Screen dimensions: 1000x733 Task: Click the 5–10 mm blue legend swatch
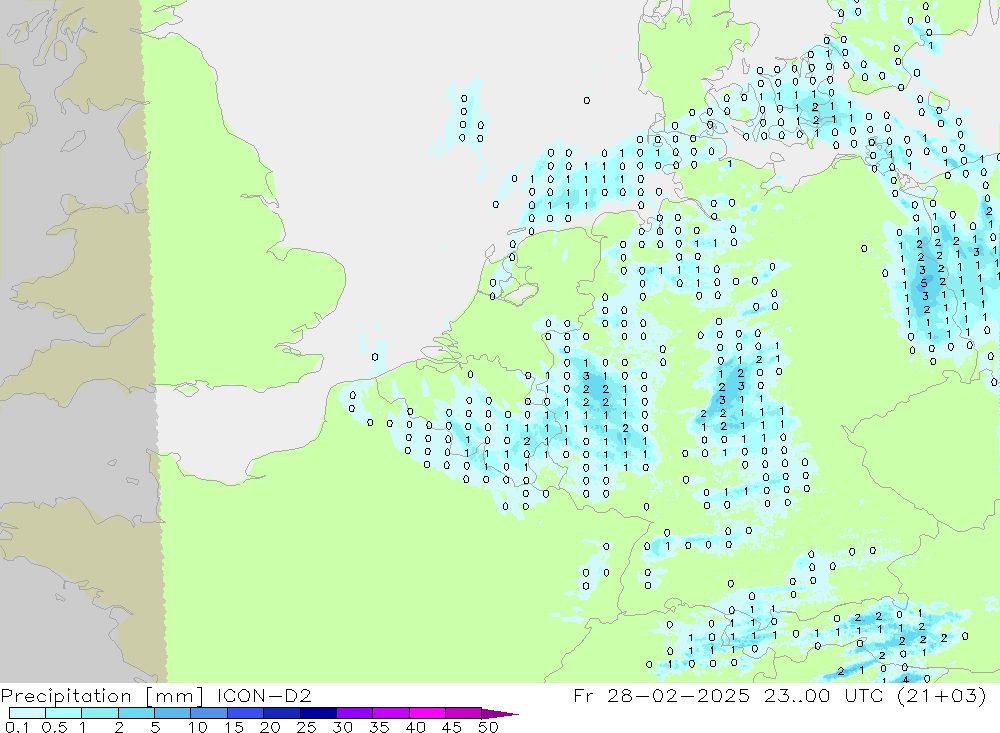click(173, 713)
